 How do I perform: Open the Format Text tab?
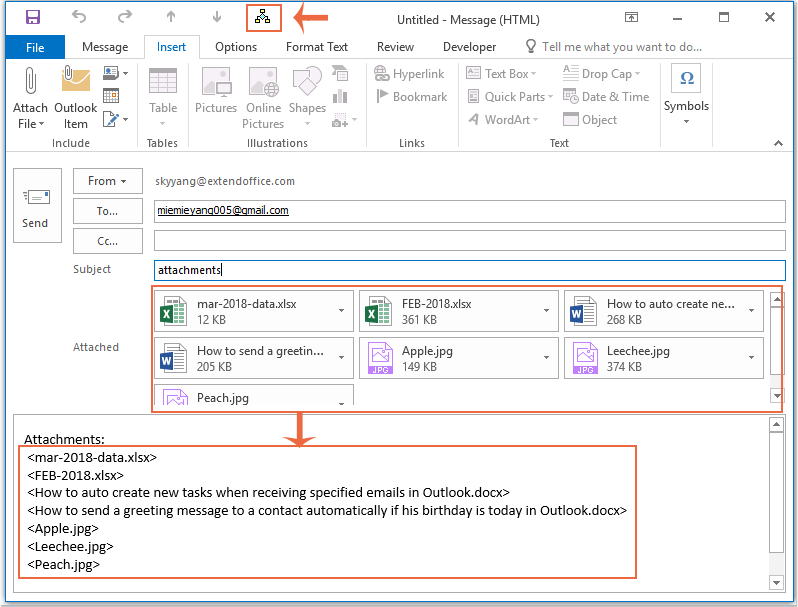point(317,47)
